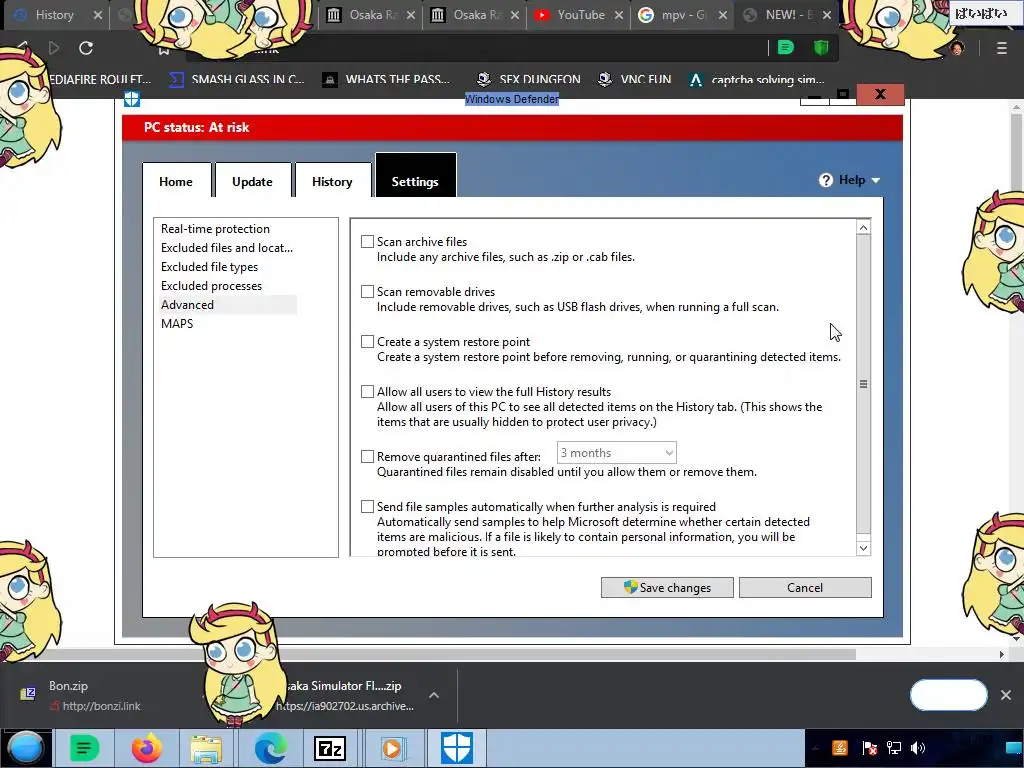Screen dimensions: 1024x768
Task: Click the Save changes button
Action: coord(667,588)
